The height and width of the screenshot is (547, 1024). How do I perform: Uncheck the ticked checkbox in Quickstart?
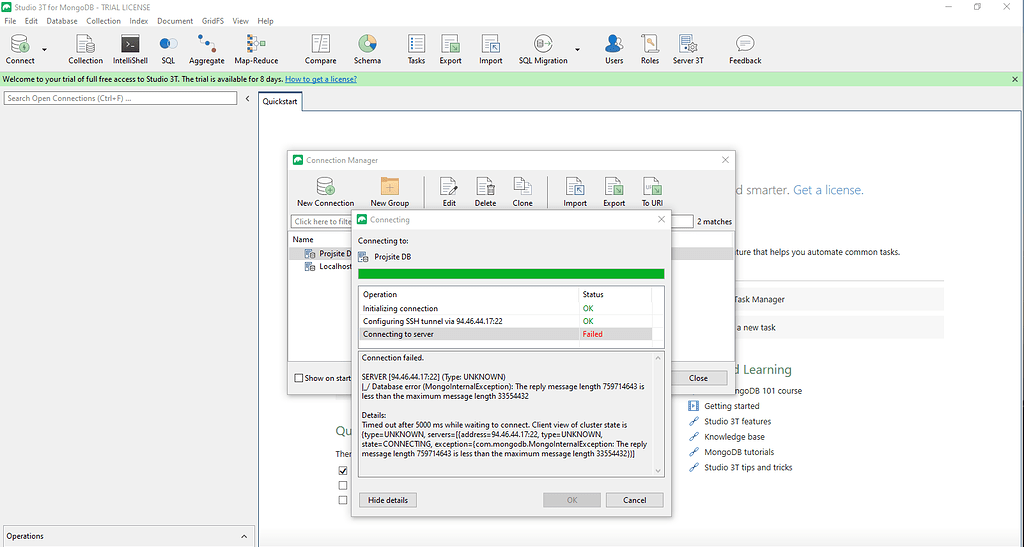[x=343, y=470]
